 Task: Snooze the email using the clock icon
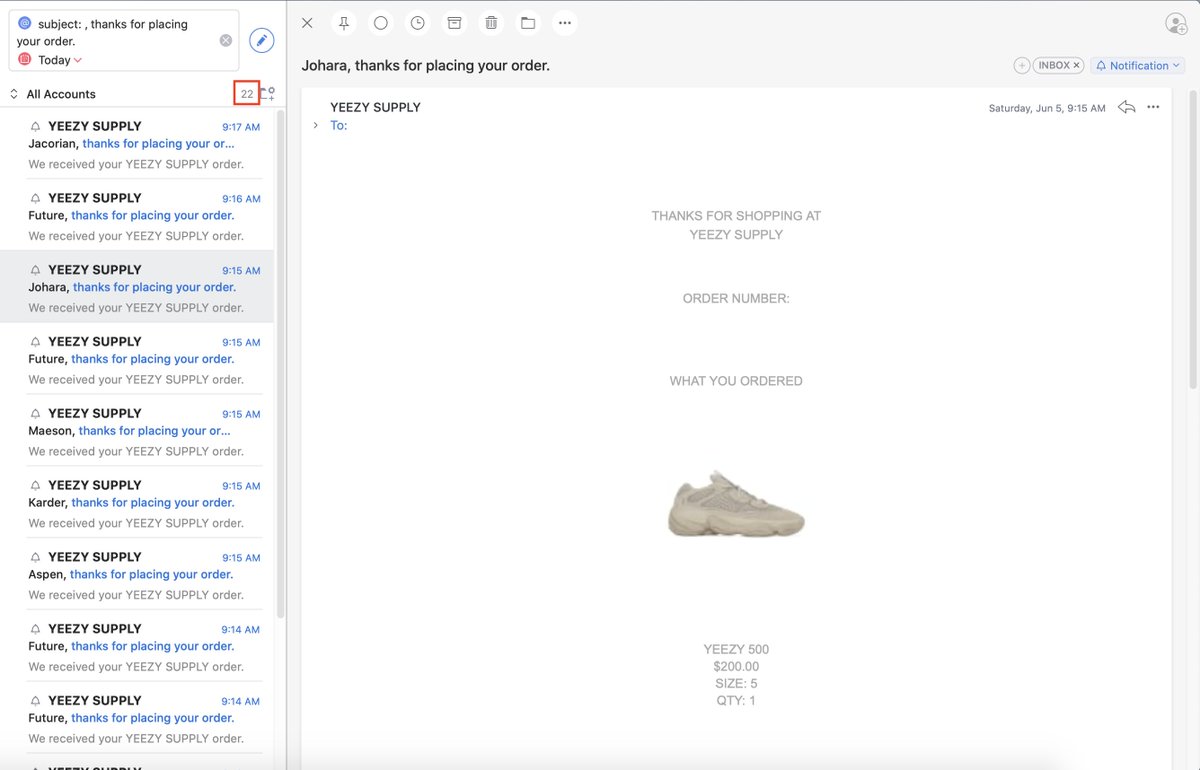418,23
